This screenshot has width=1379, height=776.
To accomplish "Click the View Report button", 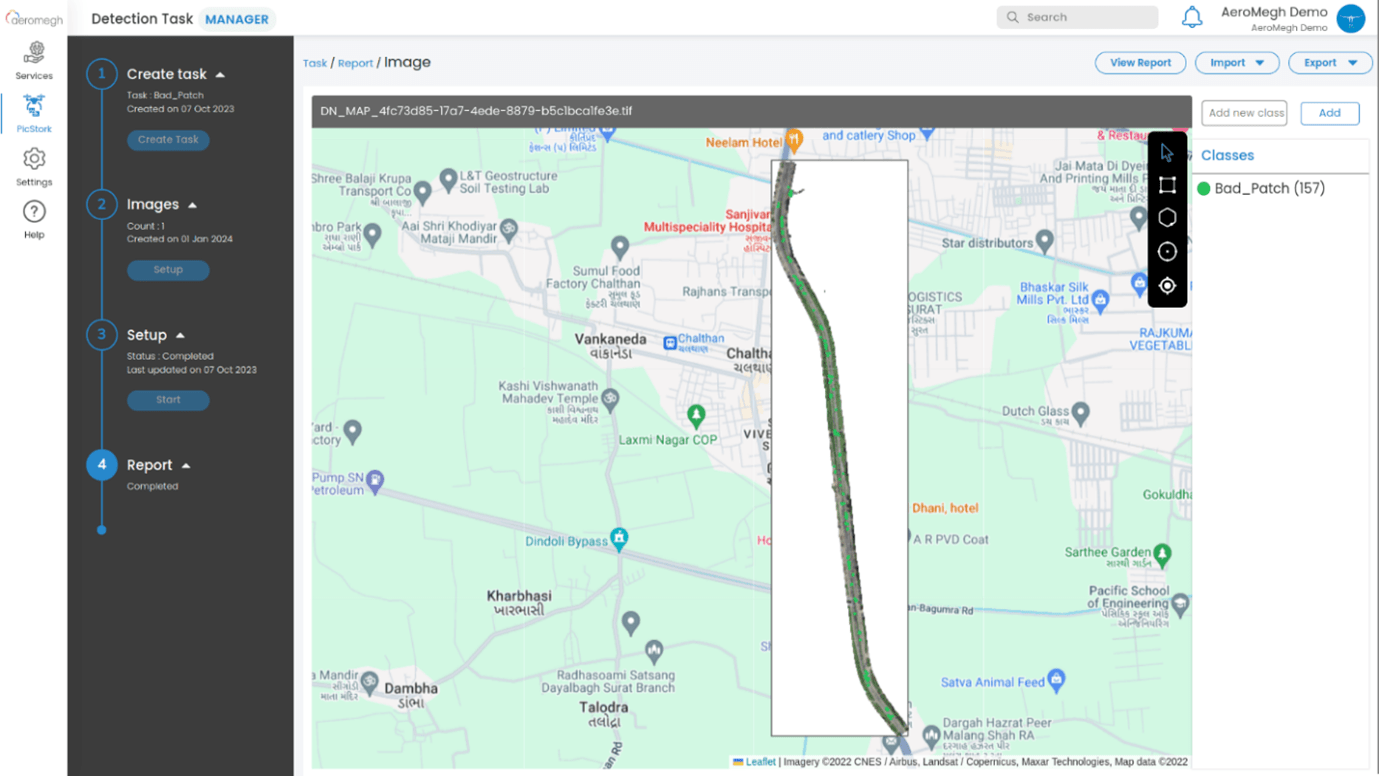I will click(1140, 63).
